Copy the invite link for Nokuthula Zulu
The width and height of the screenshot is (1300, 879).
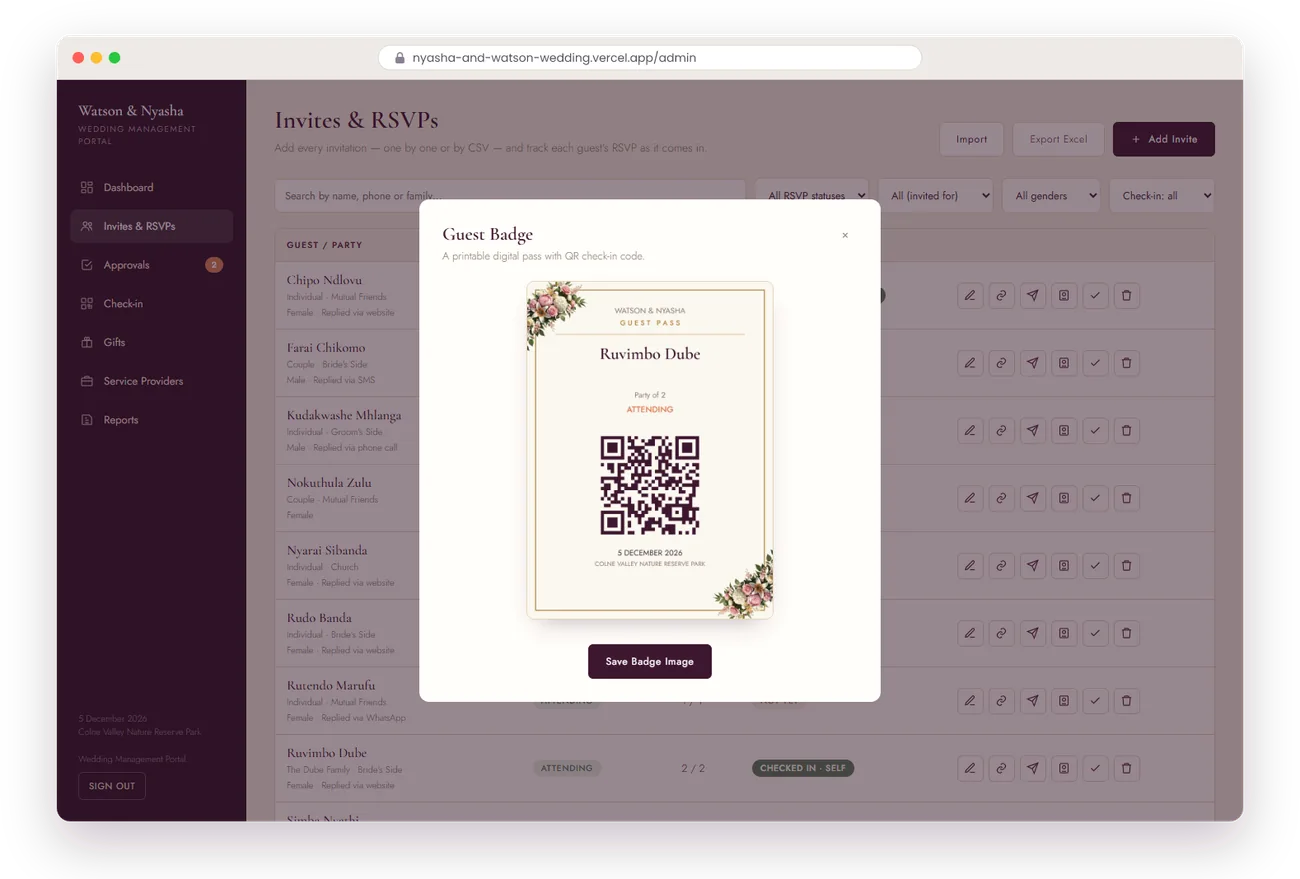[1001, 498]
